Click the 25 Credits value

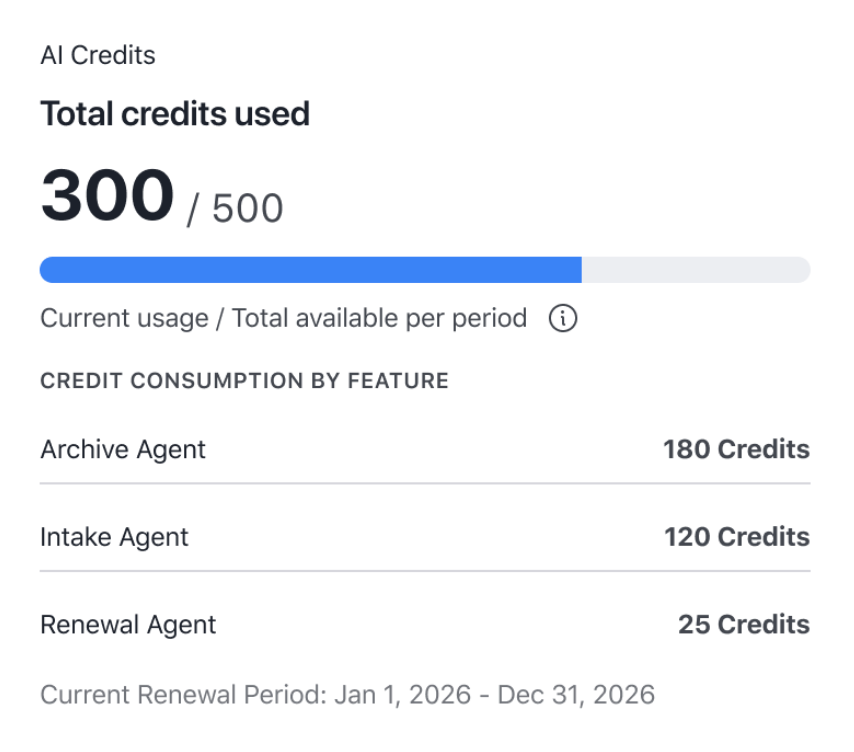pos(744,625)
